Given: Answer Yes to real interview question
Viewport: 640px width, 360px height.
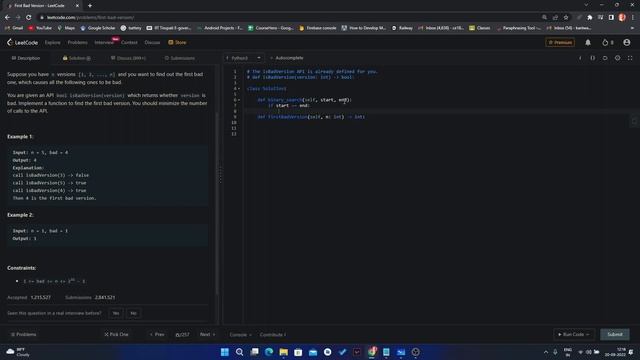Looking at the screenshot, I should (x=116, y=313).
